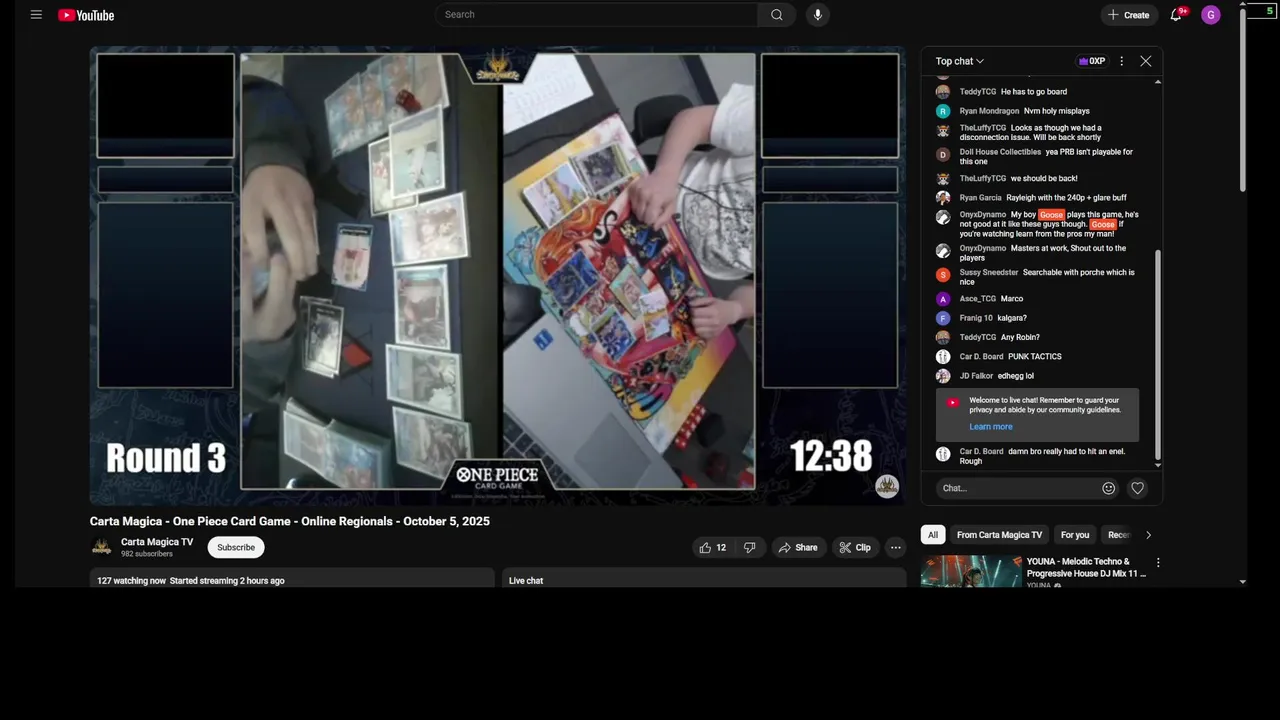Click Ryan Garcia avatar in chat

(x=943, y=198)
